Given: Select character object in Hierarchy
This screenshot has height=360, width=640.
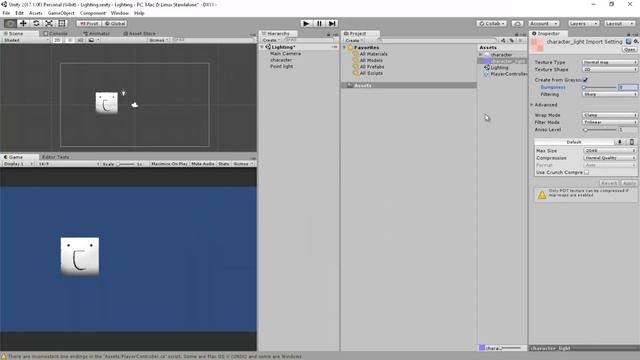Looking at the screenshot, I should point(281,60).
